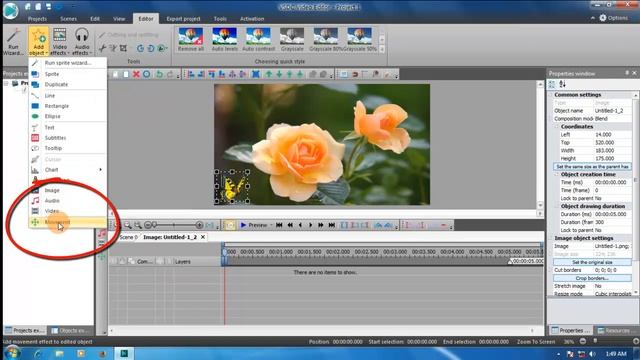640x360 pixels.
Task: Click the cutting scissors tool icon
Action: 102,49
